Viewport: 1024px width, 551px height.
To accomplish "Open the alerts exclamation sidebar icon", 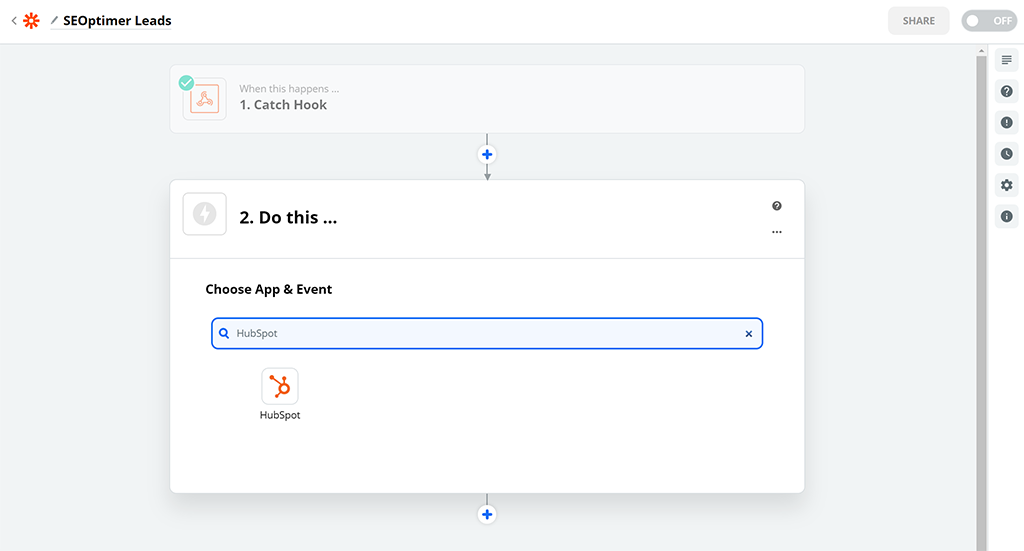I will click(x=1006, y=123).
